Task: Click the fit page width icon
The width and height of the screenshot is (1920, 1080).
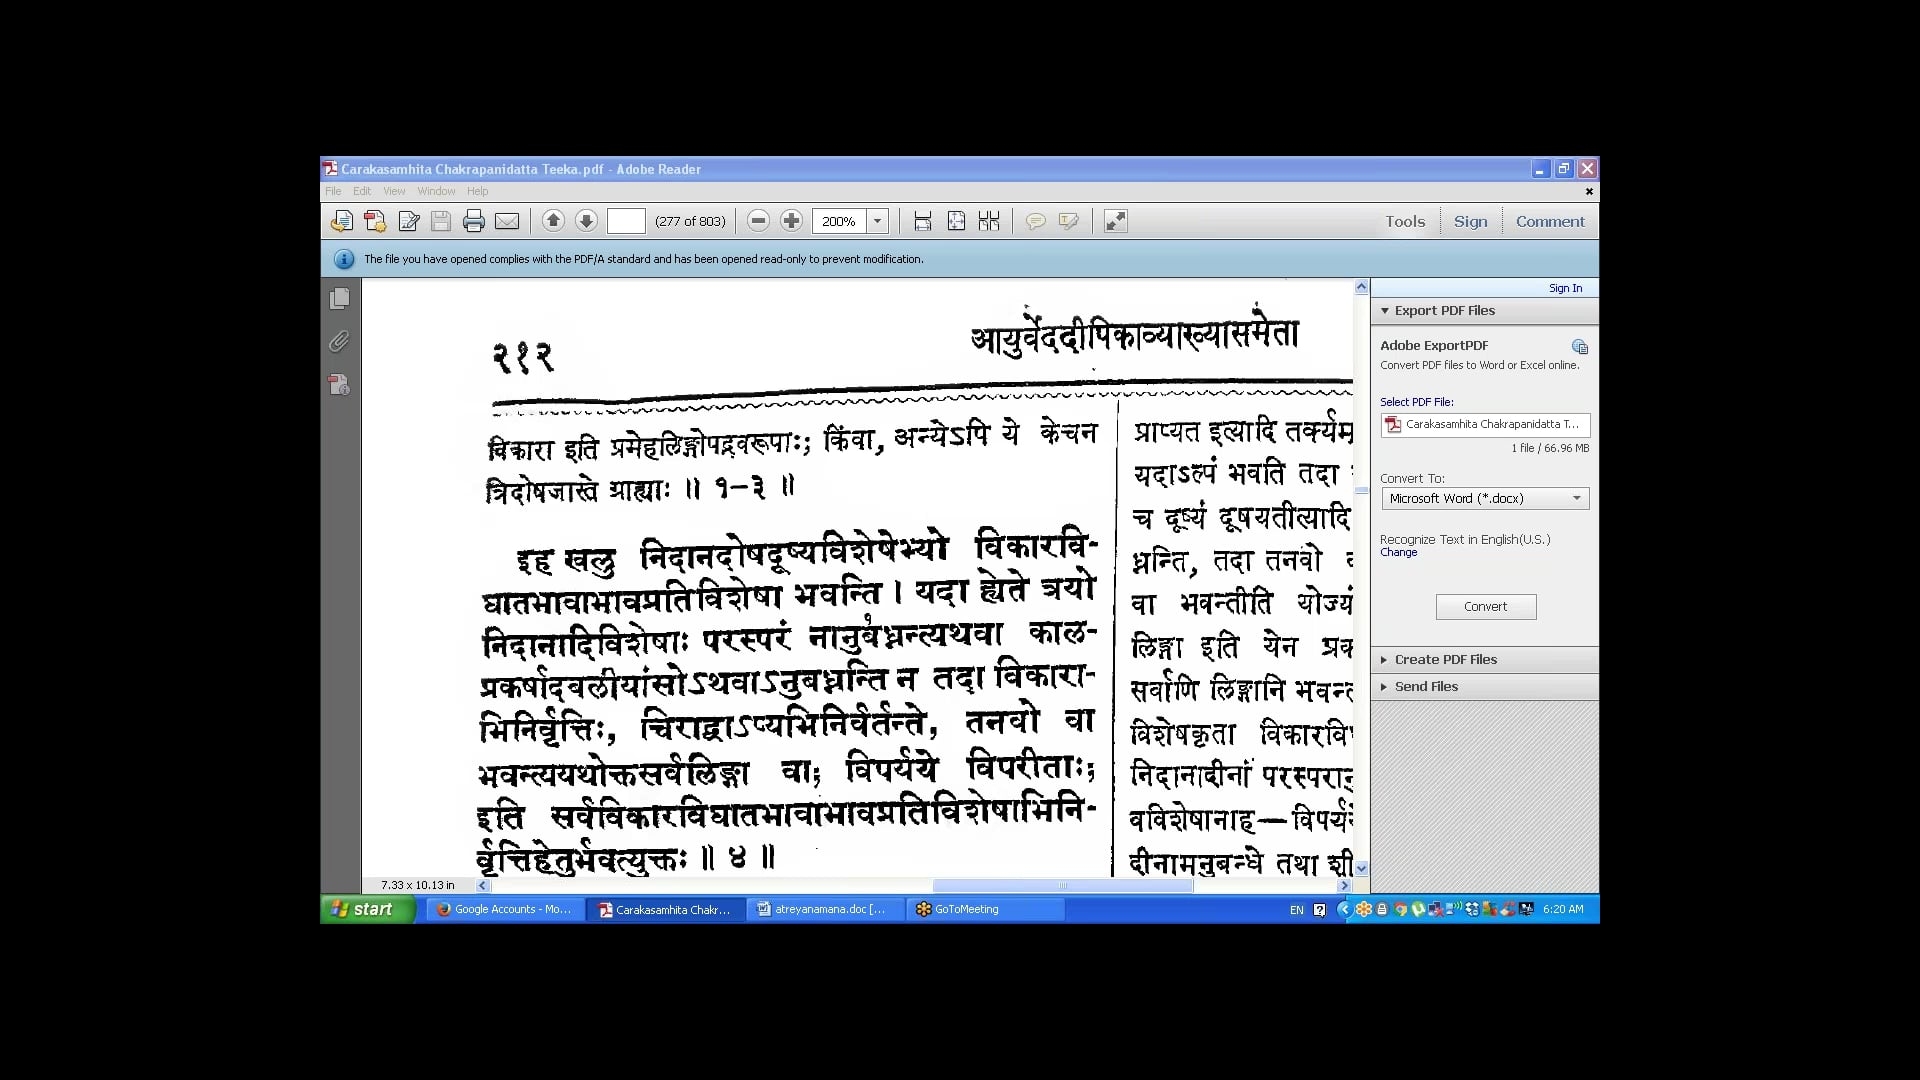Action: coord(922,221)
